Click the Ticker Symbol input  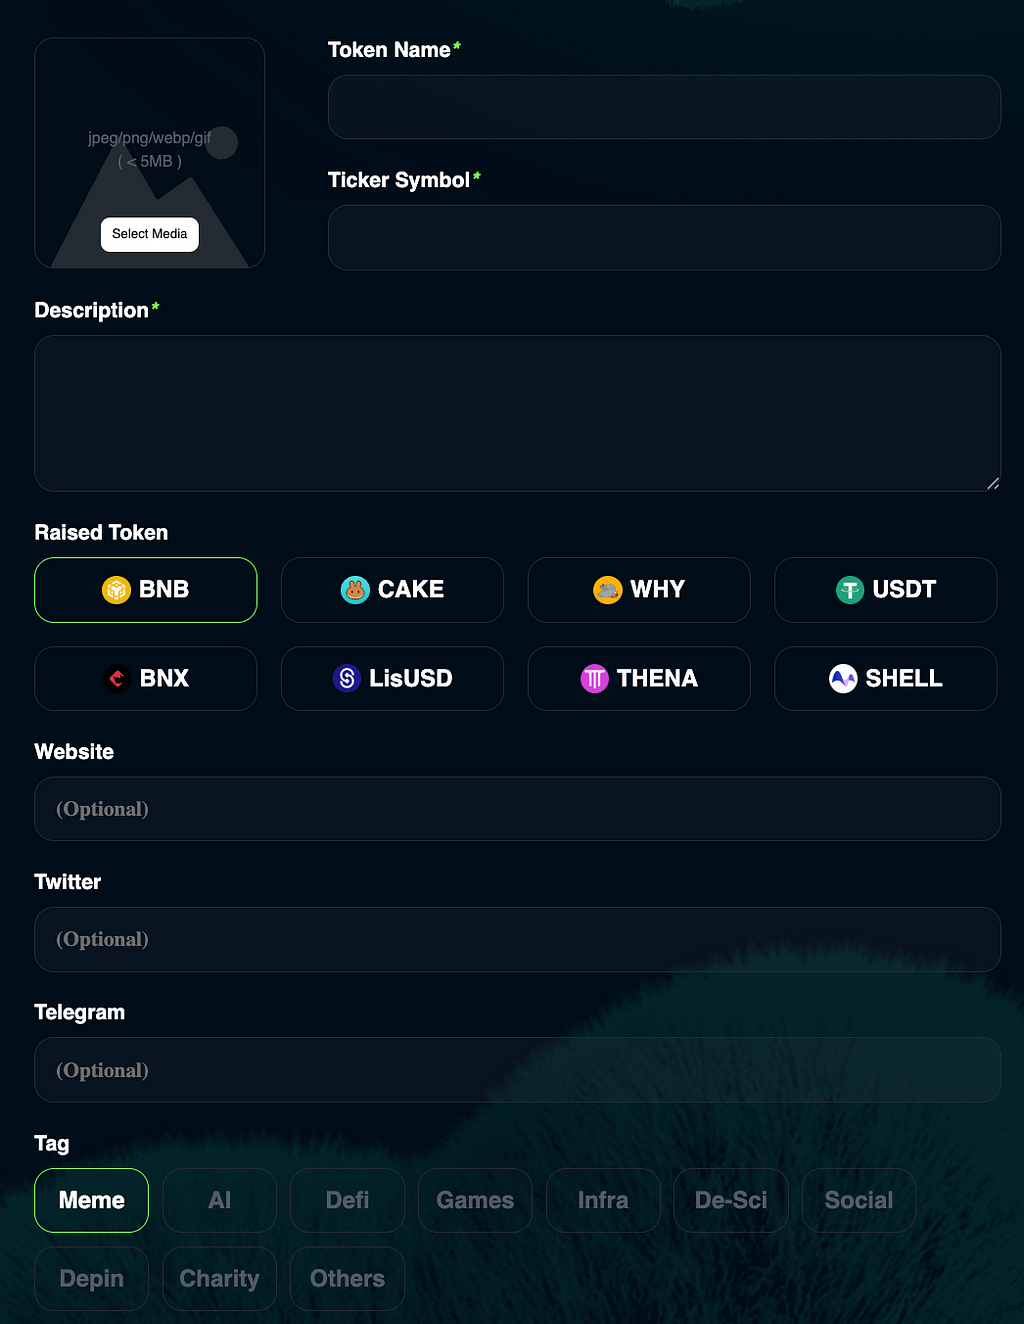[x=664, y=237]
